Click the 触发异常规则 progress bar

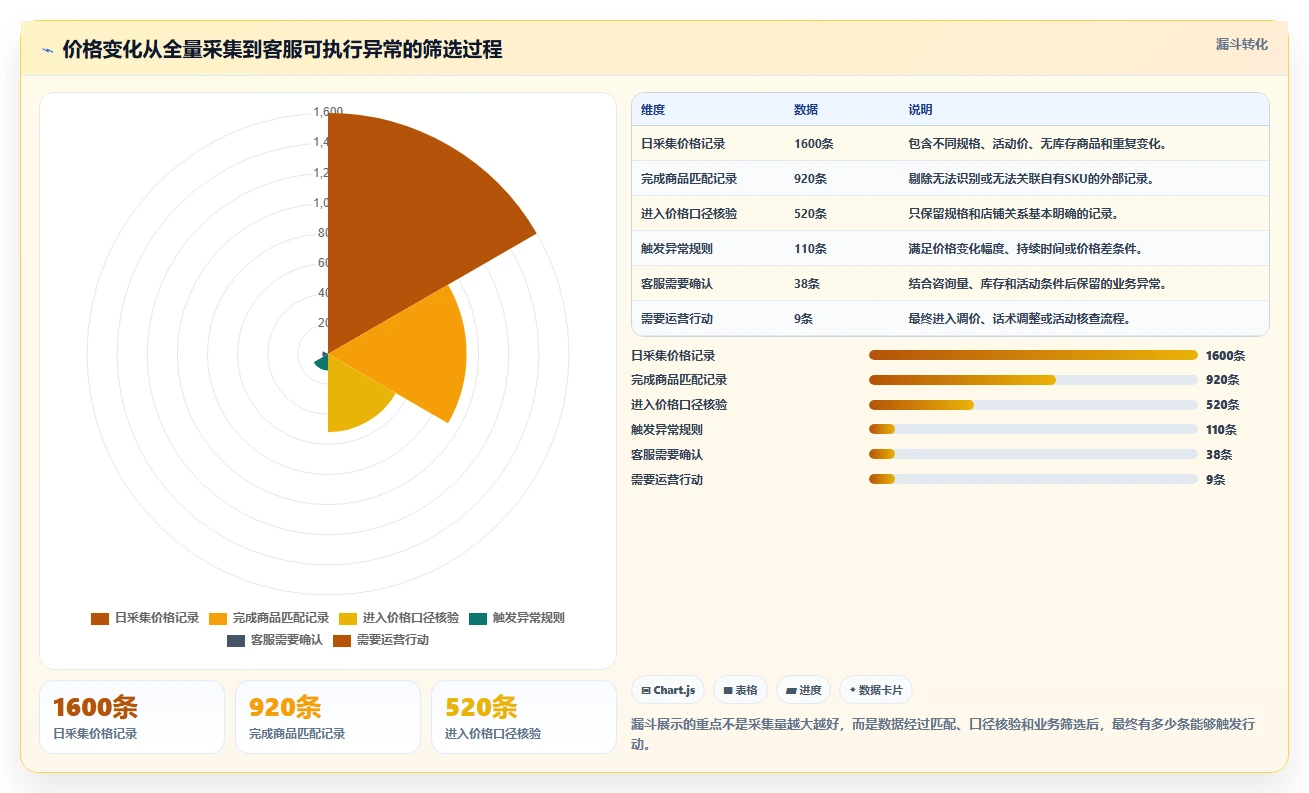(1033, 430)
